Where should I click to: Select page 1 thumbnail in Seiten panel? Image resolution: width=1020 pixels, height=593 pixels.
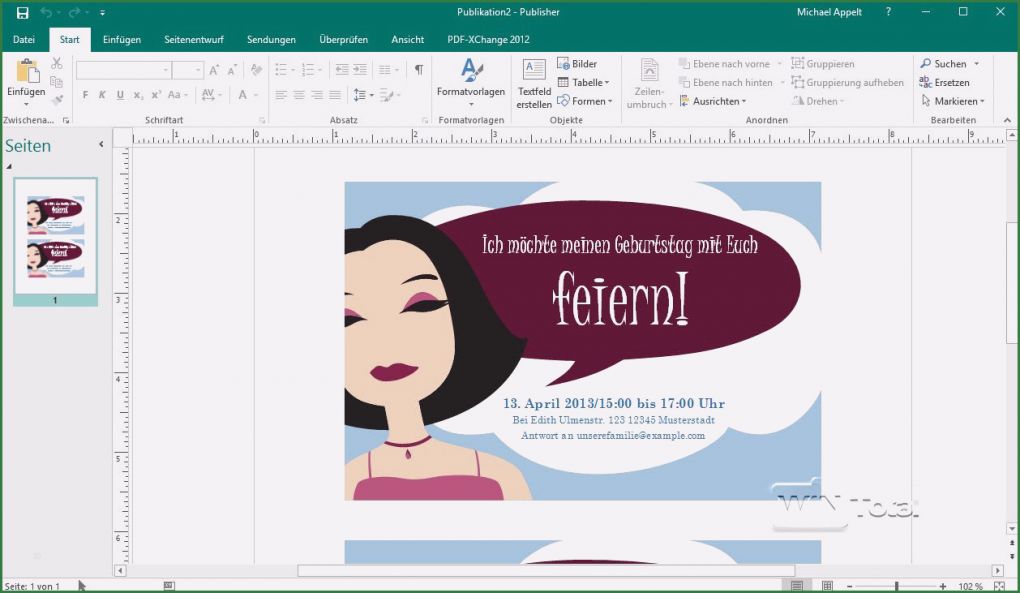55,238
